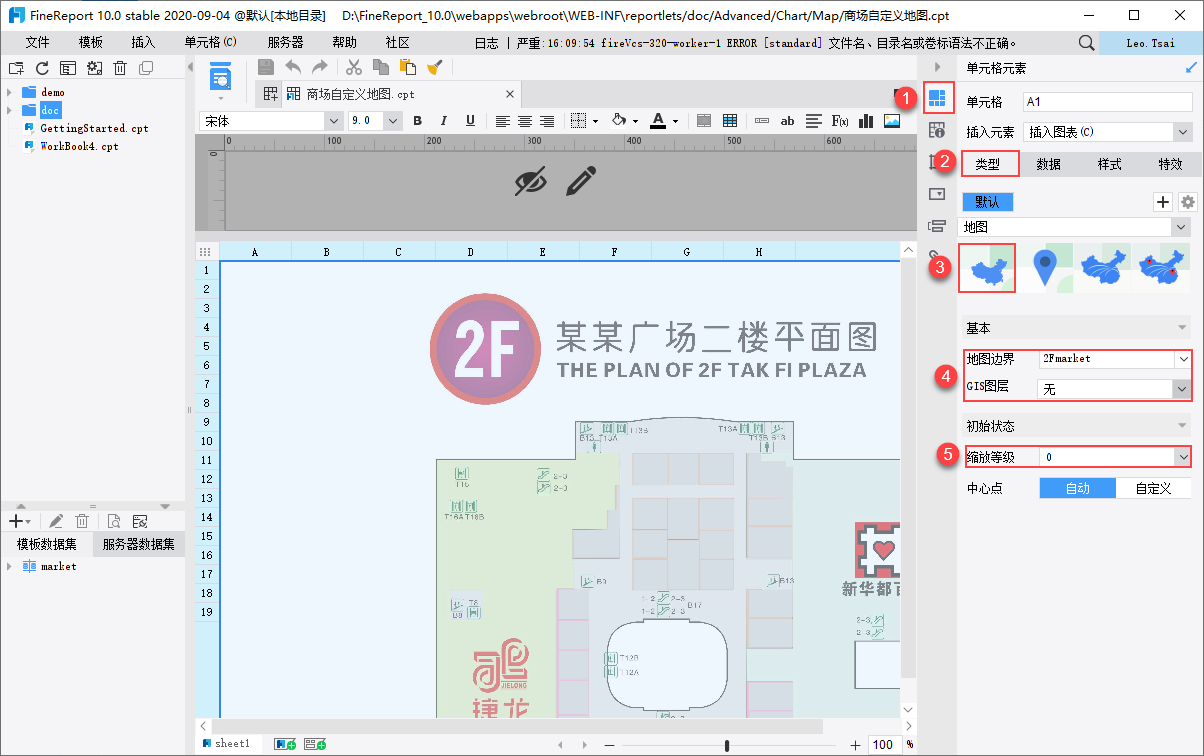Toggle bold text formatting
Screen dimensions: 1204x756
417,121
